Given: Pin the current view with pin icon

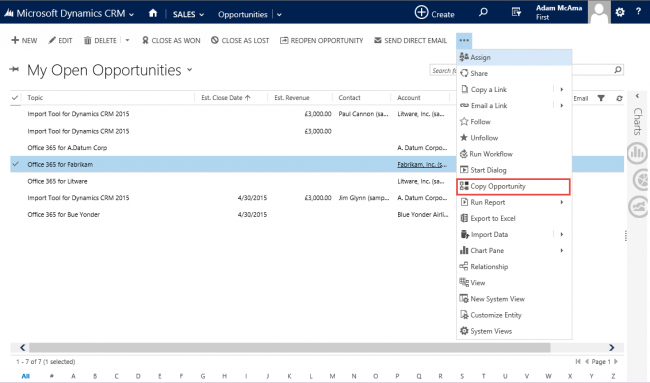Looking at the screenshot, I should point(15,69).
